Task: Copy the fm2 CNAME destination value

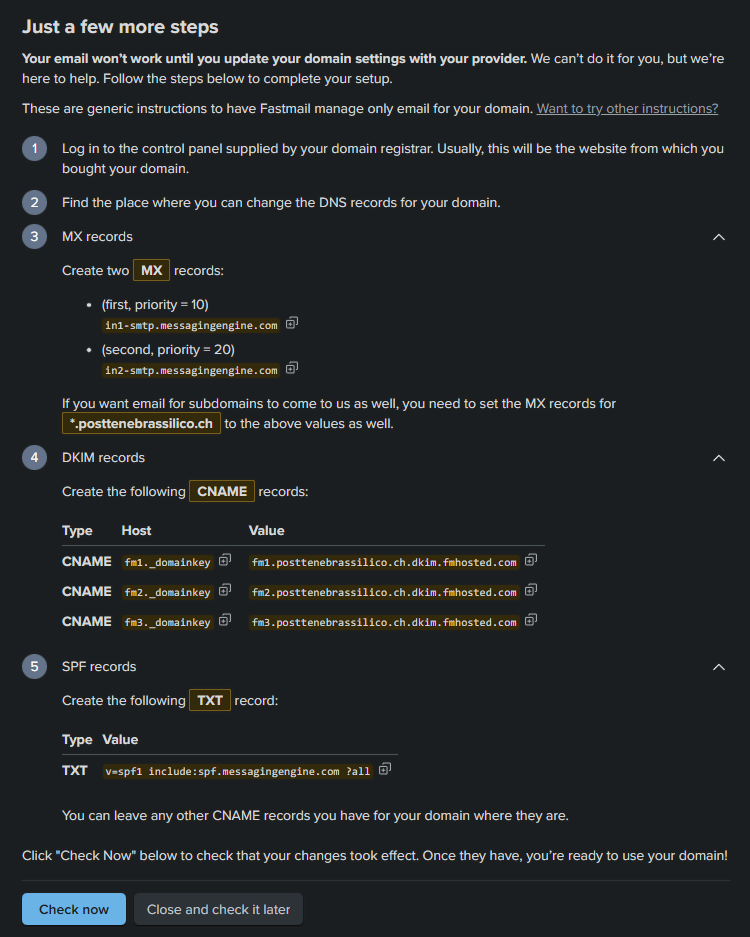Action: (x=529, y=591)
